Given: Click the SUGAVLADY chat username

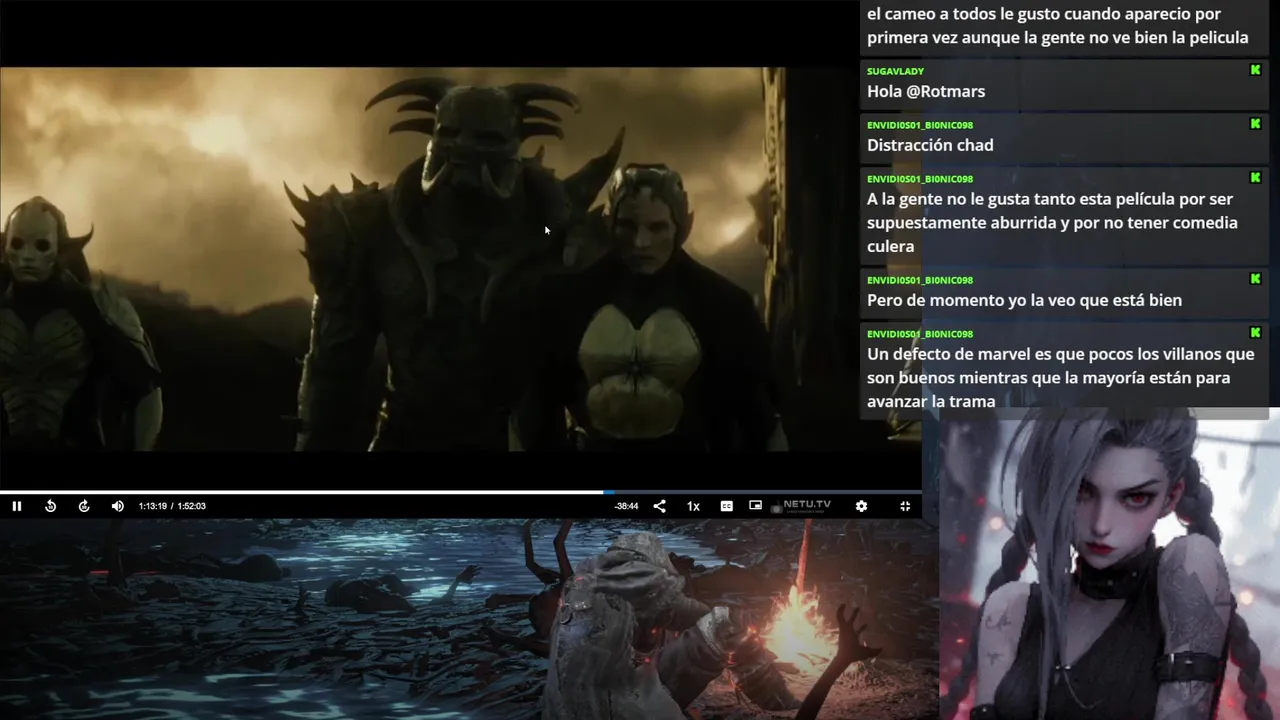Looking at the screenshot, I should click(x=895, y=71).
